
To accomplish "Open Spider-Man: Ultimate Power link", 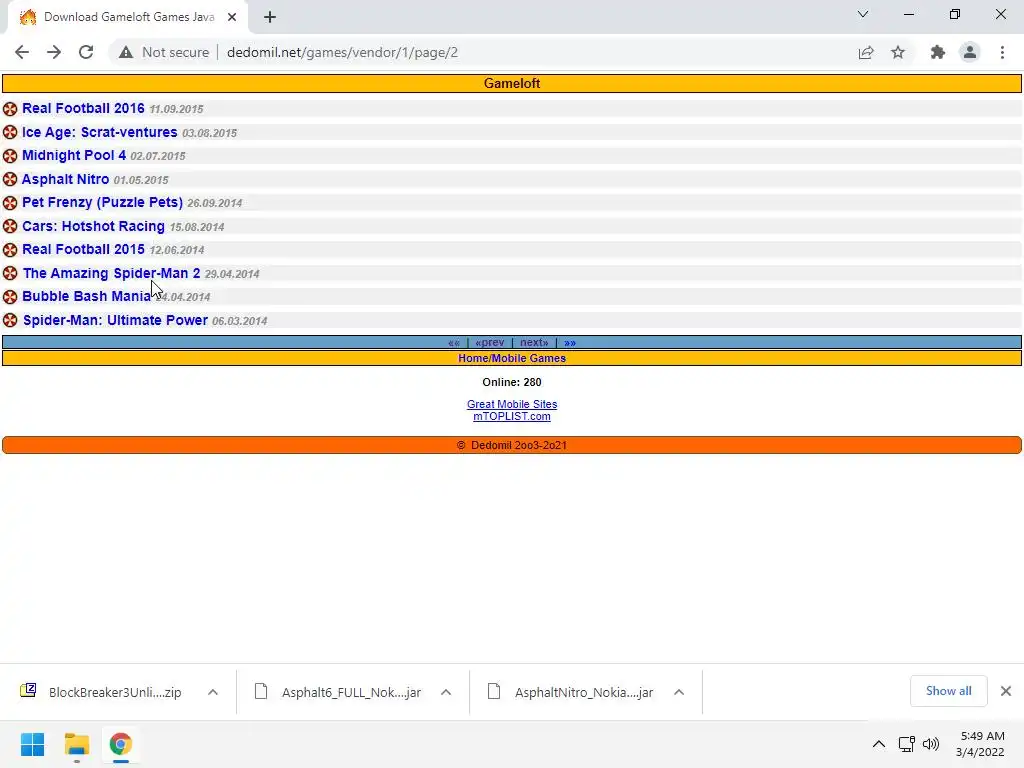I will point(115,320).
